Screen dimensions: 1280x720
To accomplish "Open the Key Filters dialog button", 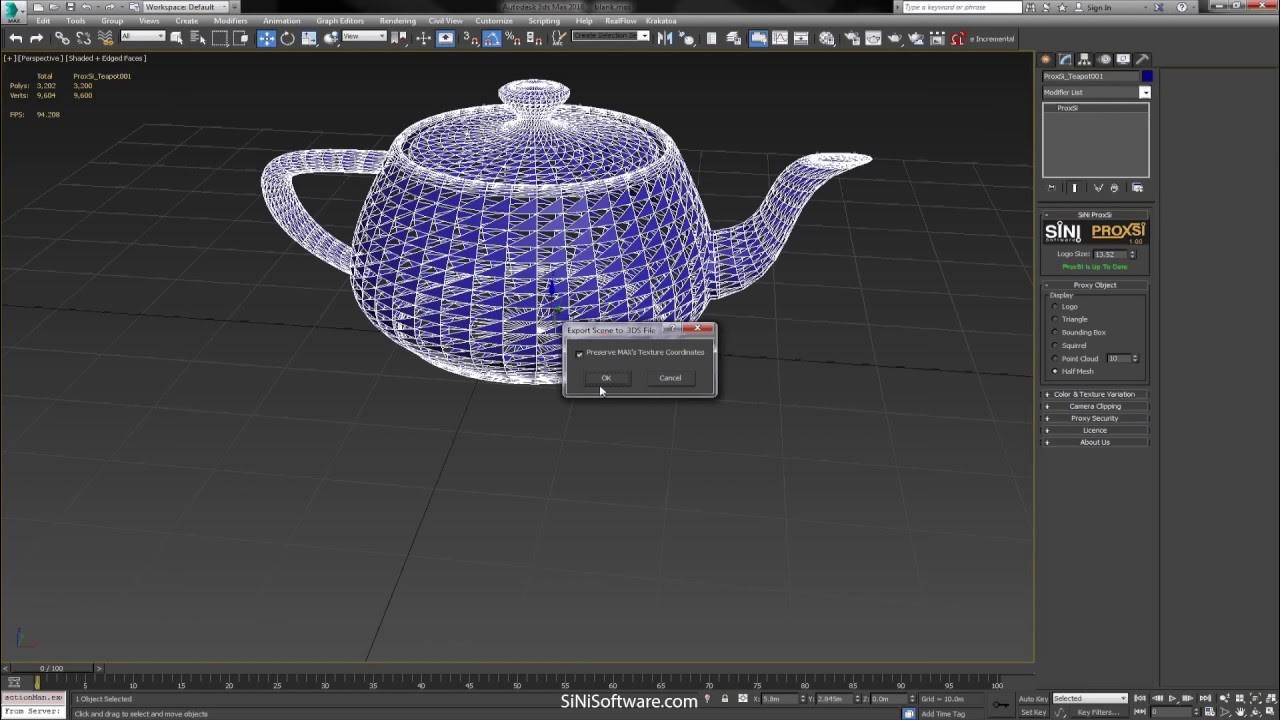I will pyautogui.click(x=1097, y=712).
